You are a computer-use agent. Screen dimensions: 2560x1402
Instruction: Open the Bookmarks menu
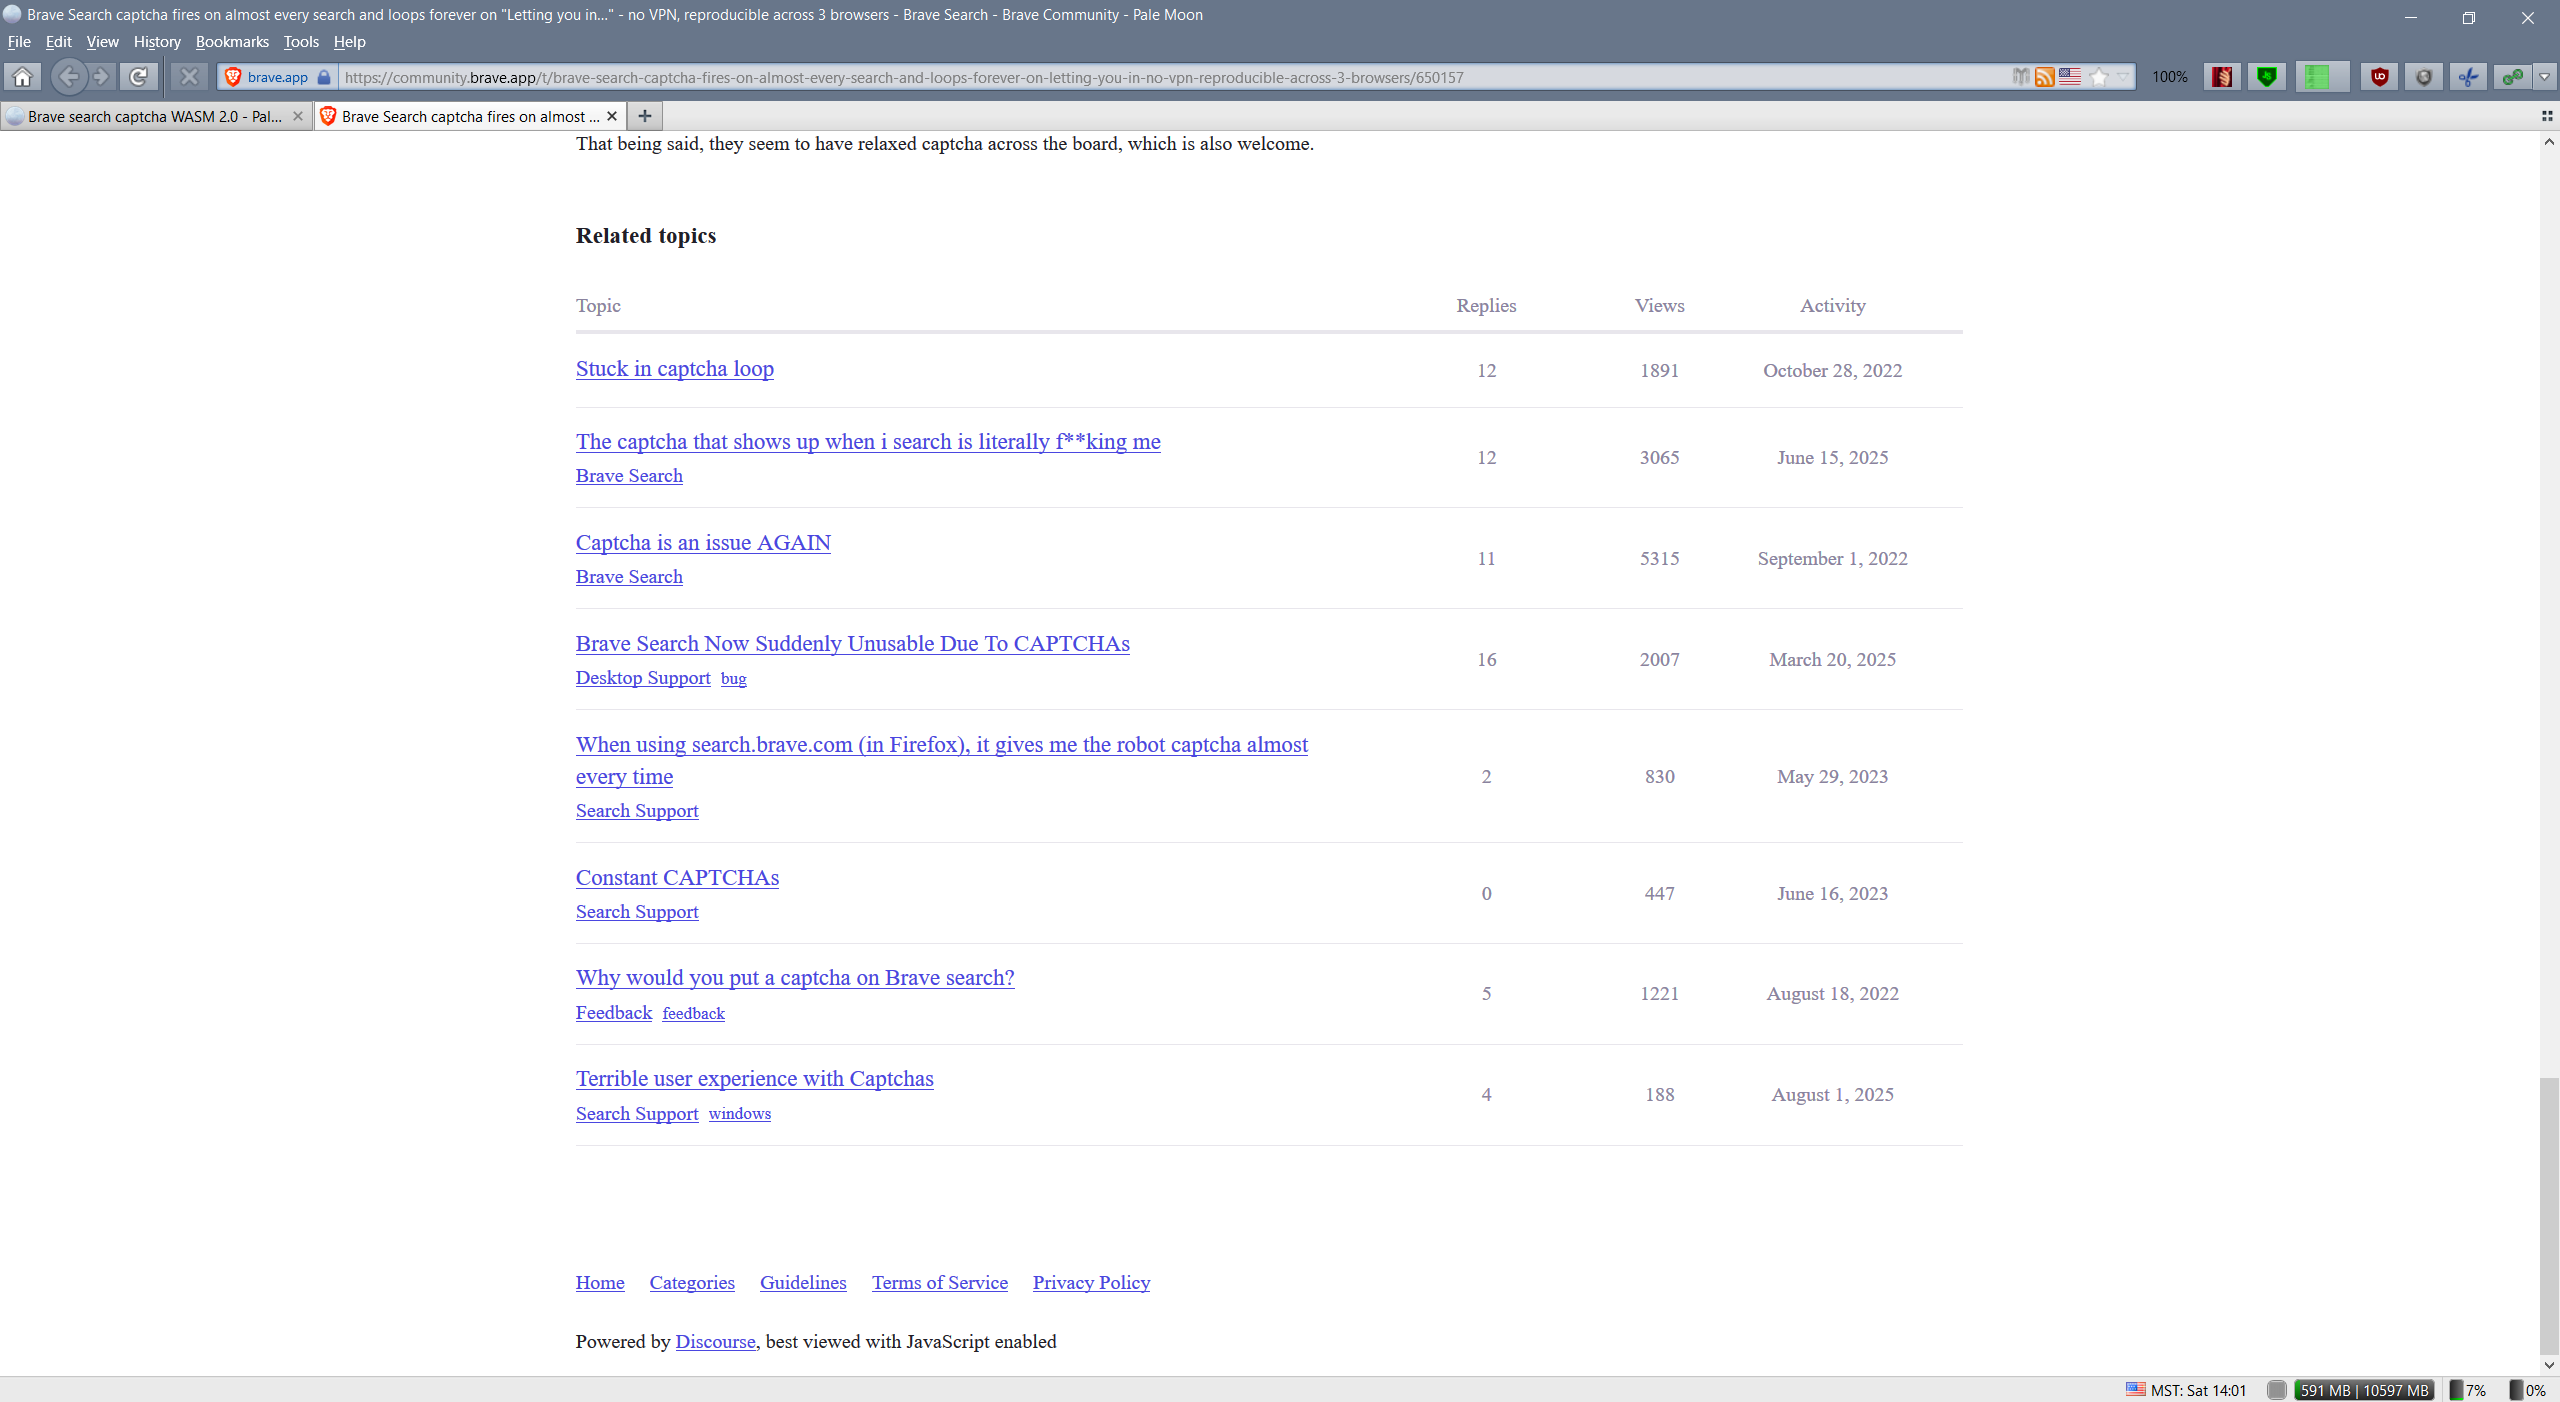tap(232, 42)
